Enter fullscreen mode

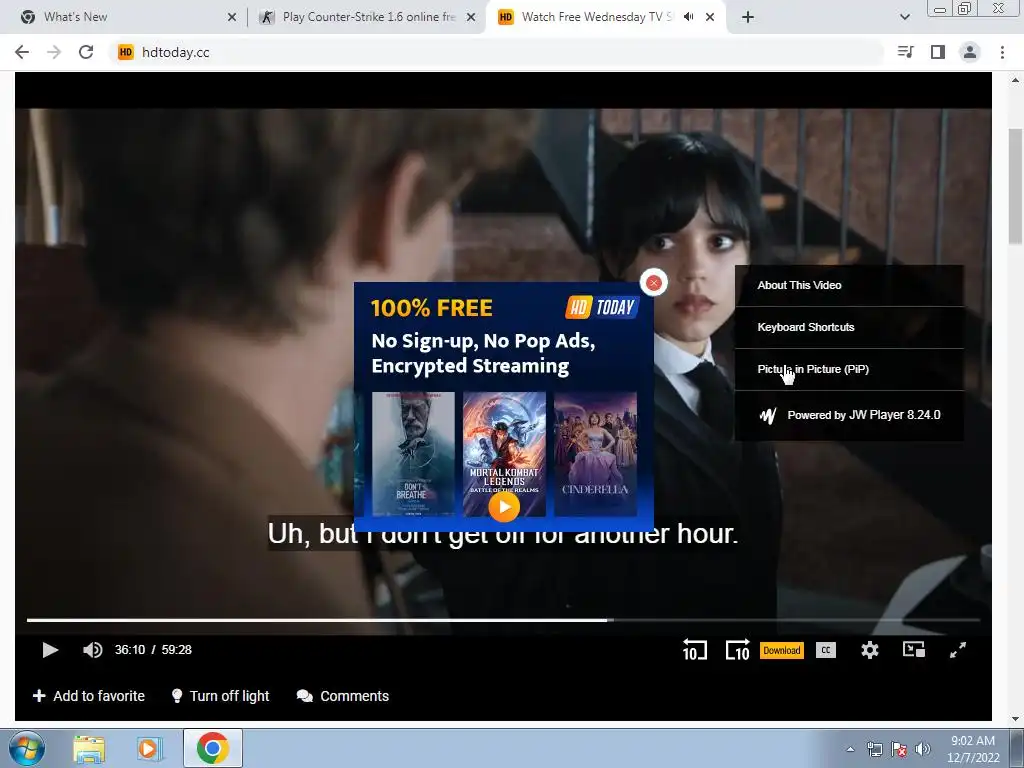pos(957,650)
